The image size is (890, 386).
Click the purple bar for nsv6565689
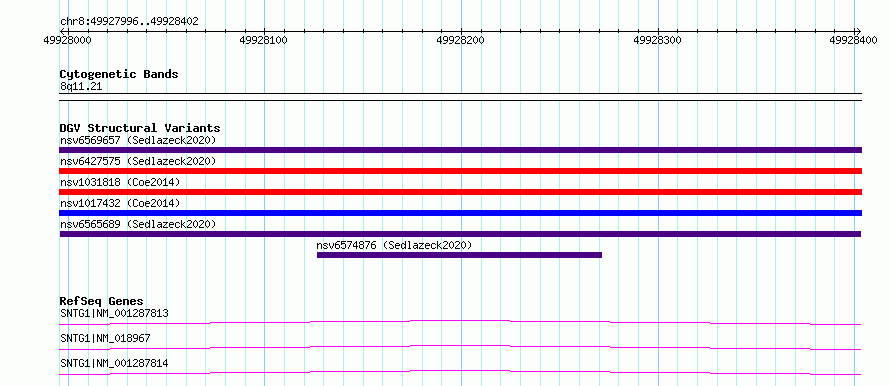[x=460, y=234]
